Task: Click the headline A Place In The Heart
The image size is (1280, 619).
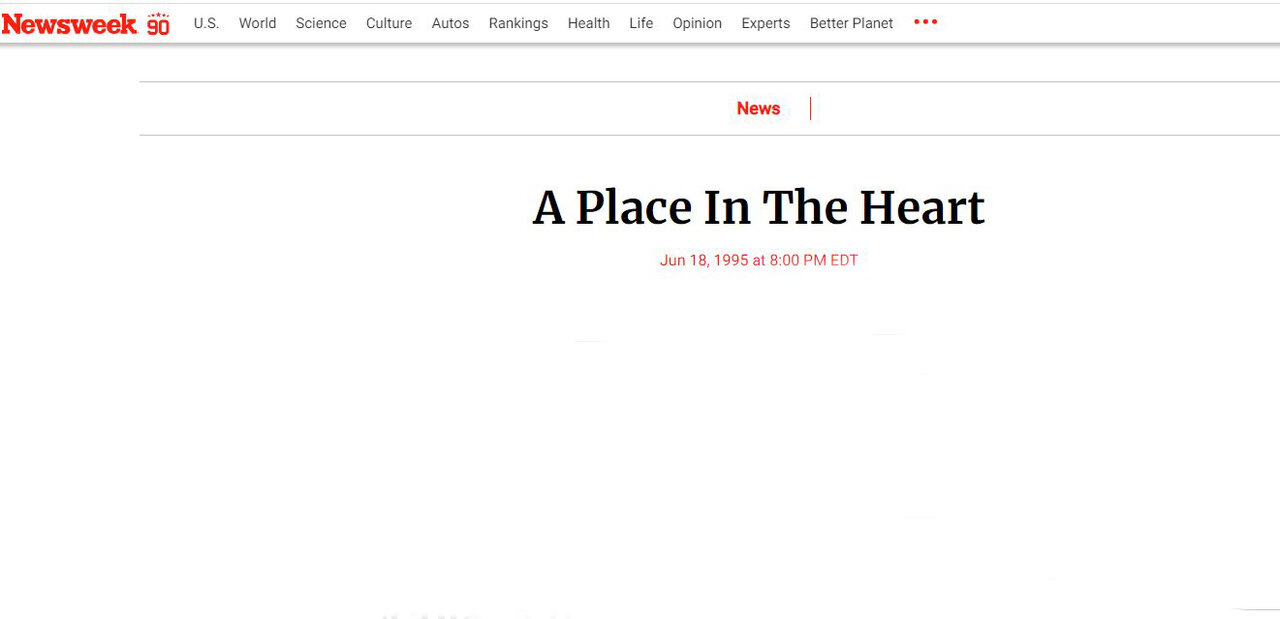Action: tap(758, 208)
